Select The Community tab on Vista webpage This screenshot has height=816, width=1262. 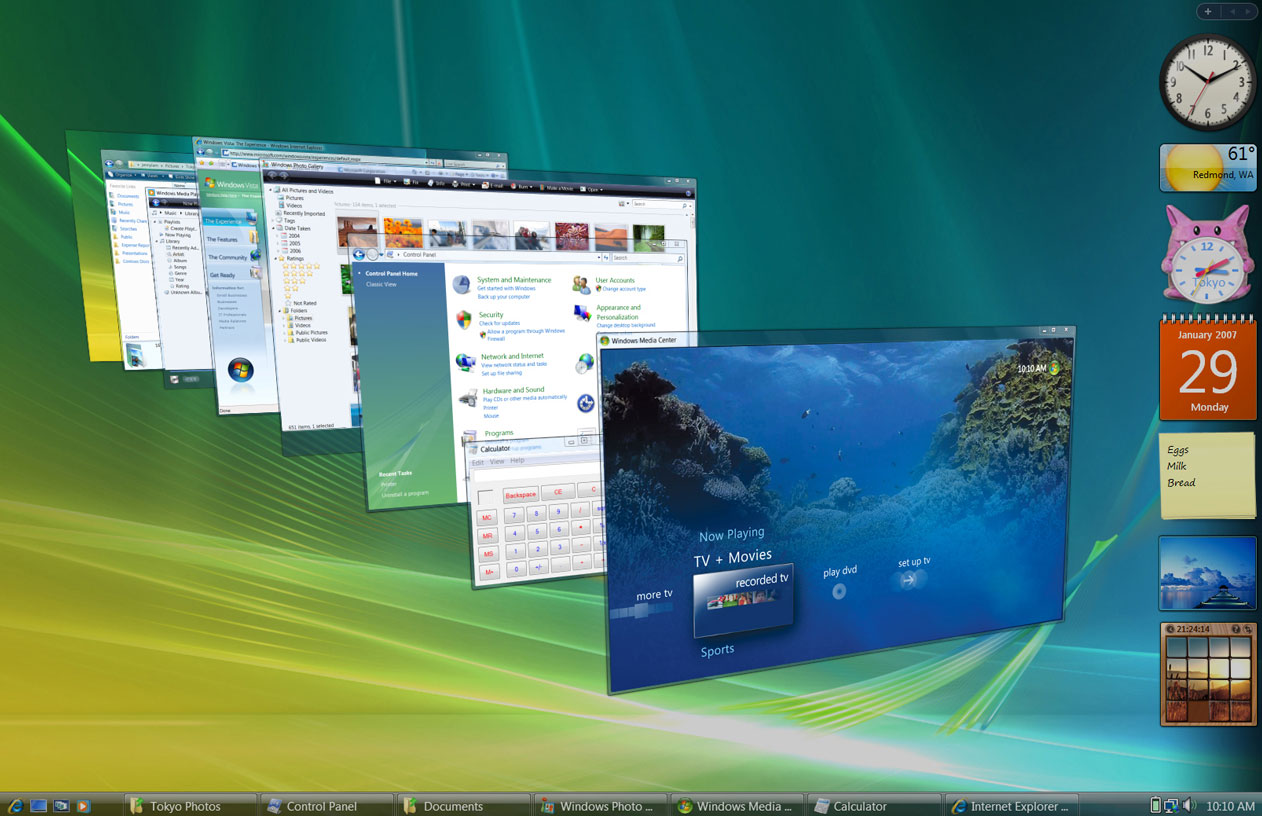pyautogui.click(x=231, y=258)
